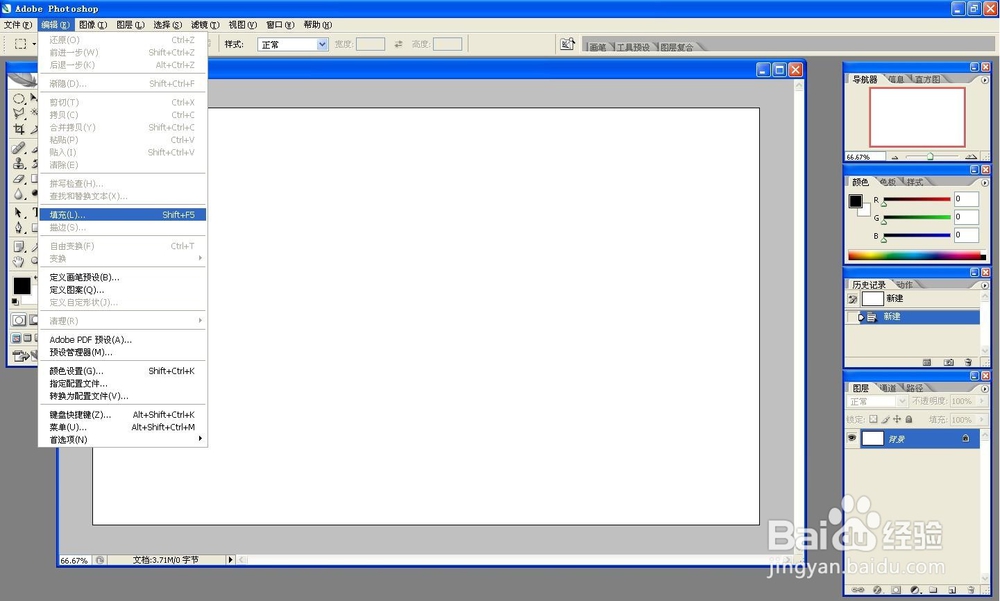Open navigator panel flyout menu arrow
1000x601 pixels.
[x=985, y=80]
